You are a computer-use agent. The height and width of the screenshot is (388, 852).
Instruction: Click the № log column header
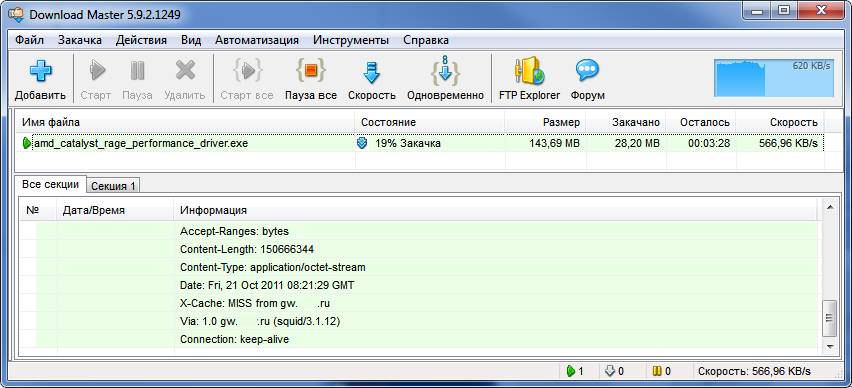click(38, 210)
